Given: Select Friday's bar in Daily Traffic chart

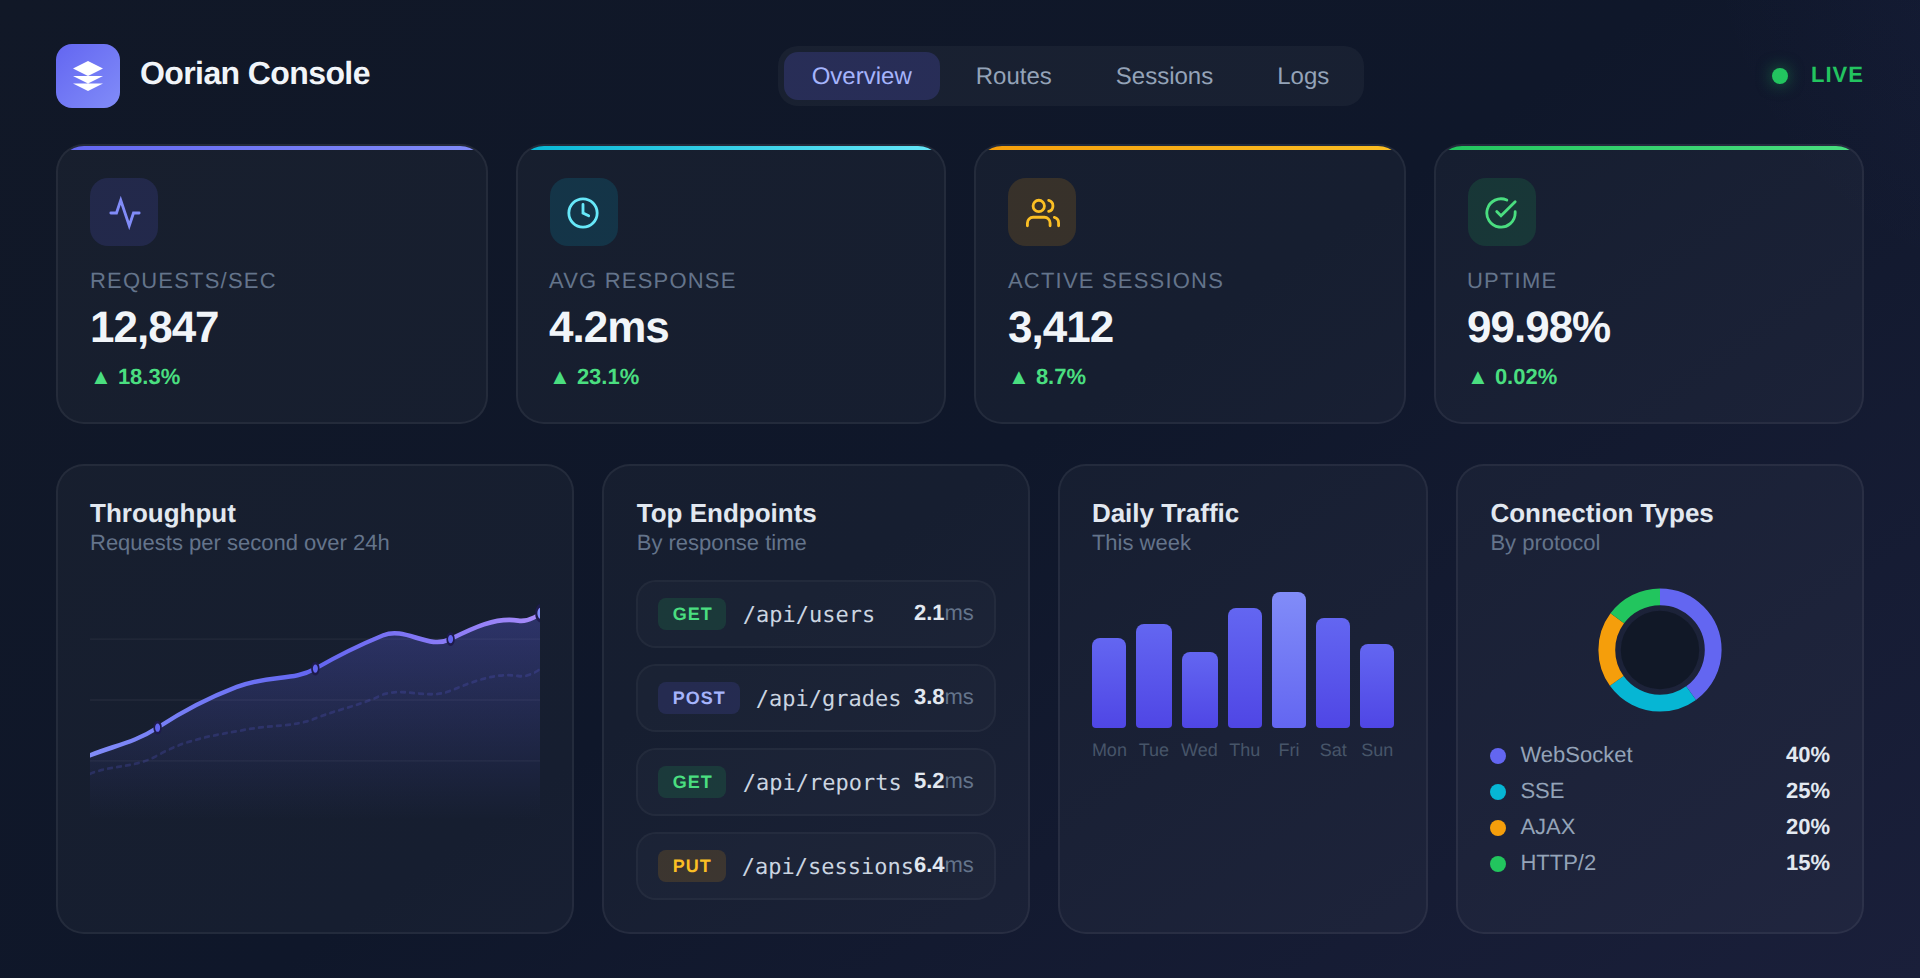Looking at the screenshot, I should (x=1289, y=660).
